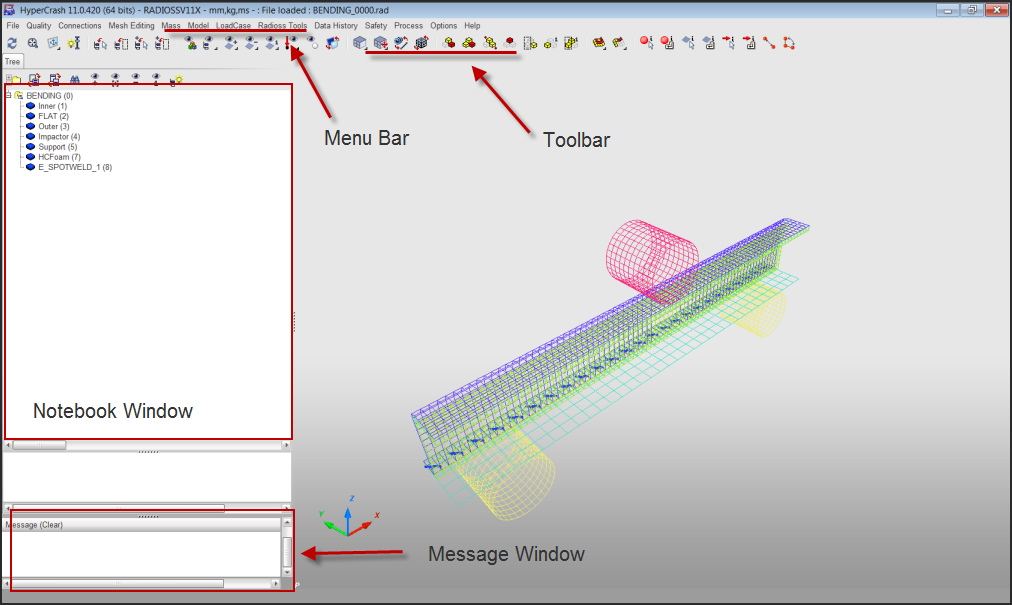Click the expand-all folder icon in Tree toolbar
1012x605 pixels.
(12, 78)
